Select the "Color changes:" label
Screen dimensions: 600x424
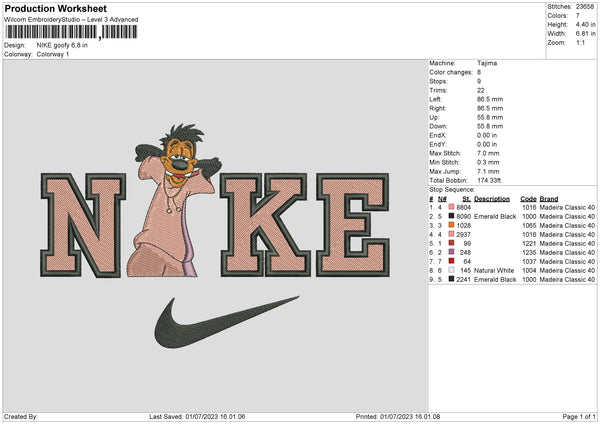[451, 72]
